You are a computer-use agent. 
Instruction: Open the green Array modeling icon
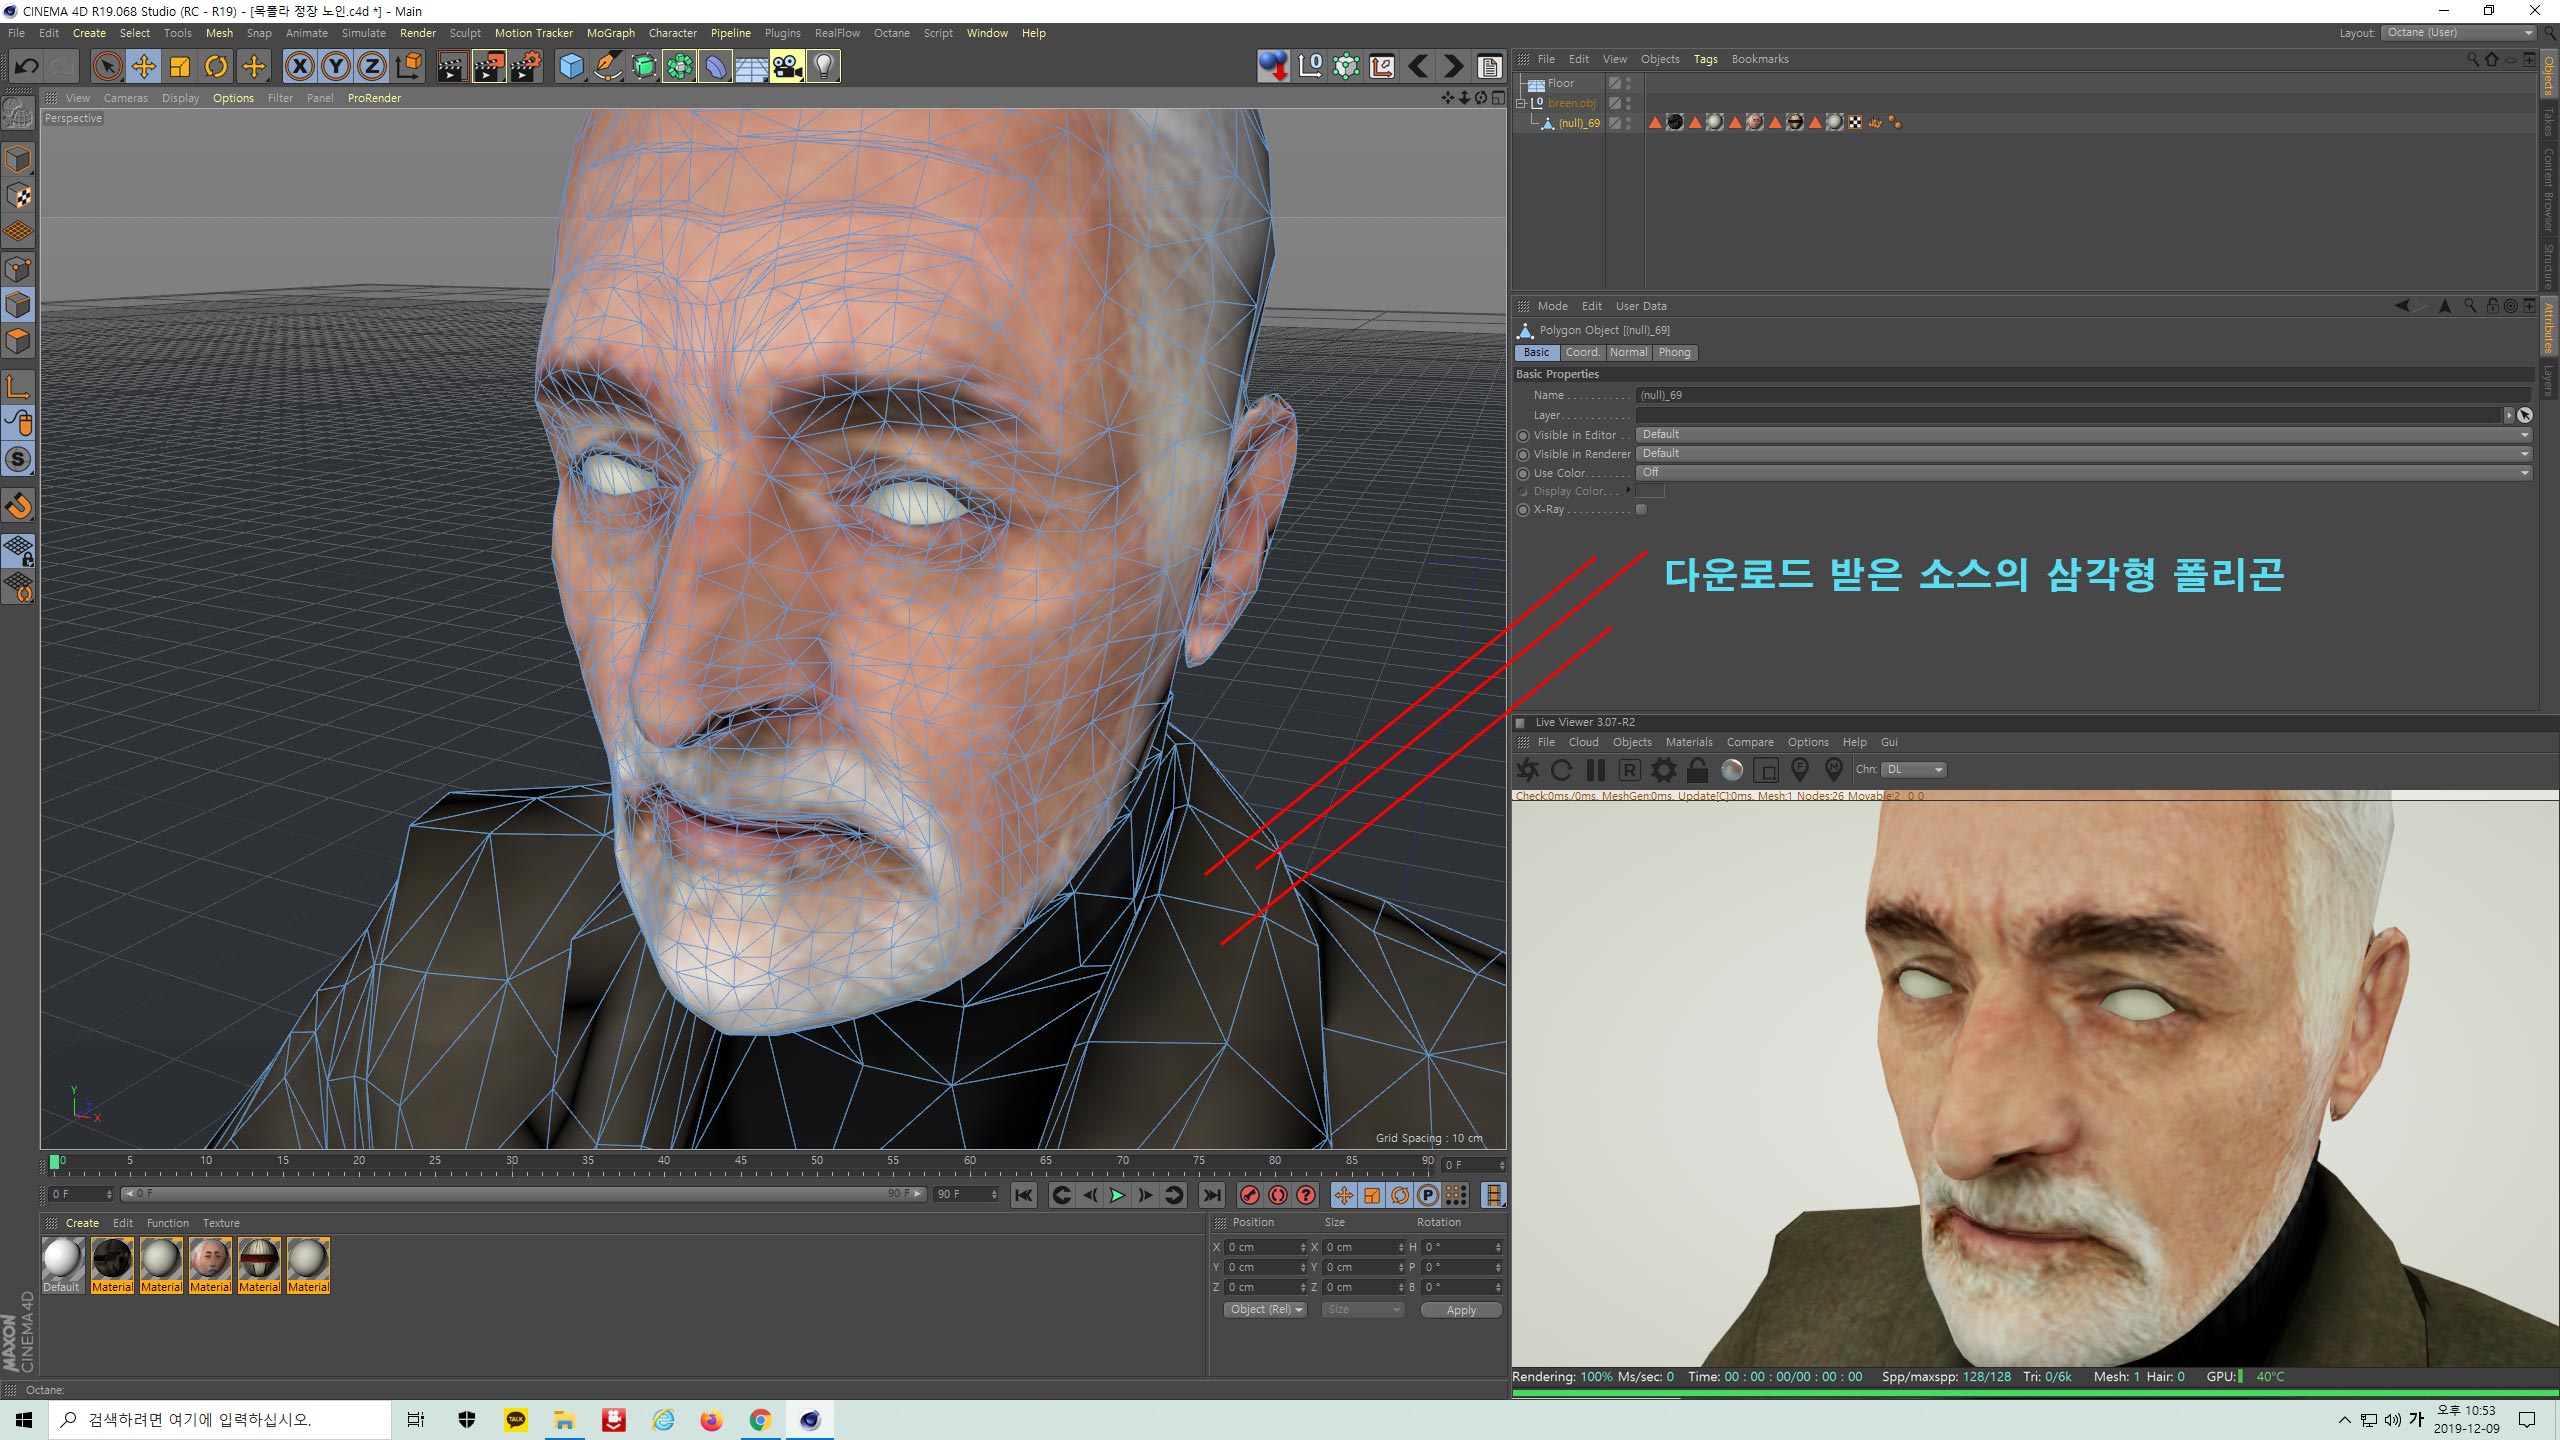680,67
